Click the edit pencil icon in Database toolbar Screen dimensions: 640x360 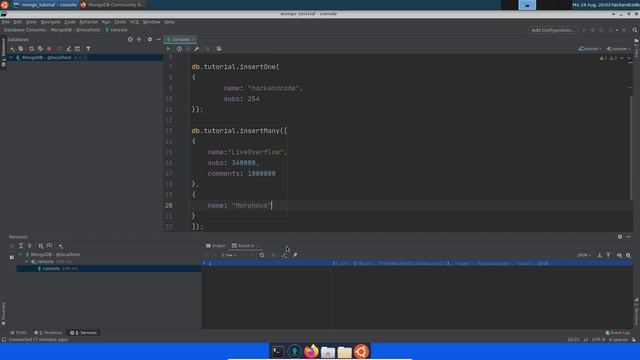[69, 49]
